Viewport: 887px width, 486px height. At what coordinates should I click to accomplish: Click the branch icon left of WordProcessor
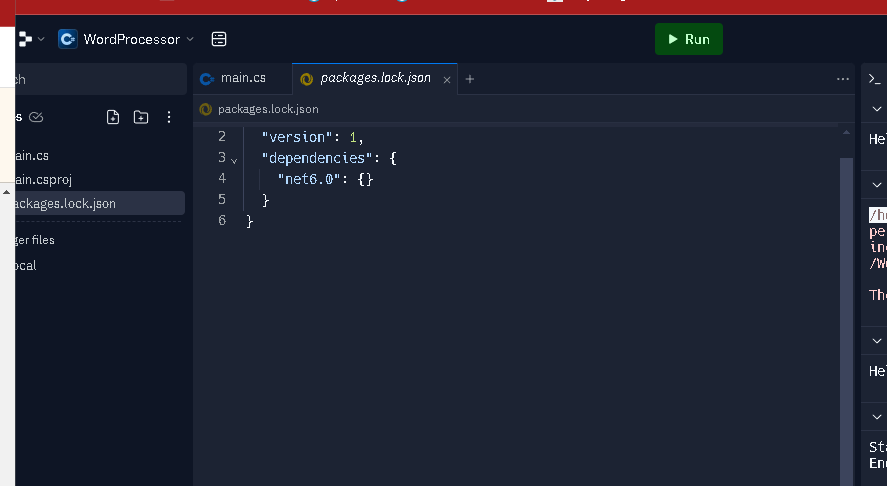25,39
